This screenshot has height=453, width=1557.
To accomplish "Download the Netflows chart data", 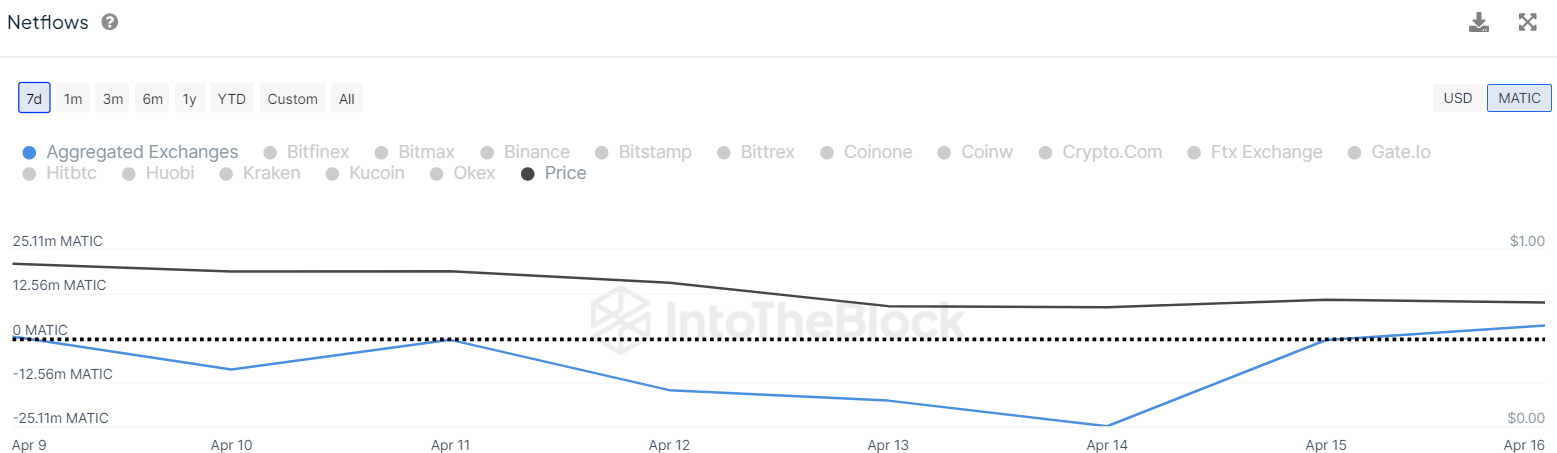I will pos(1479,22).
